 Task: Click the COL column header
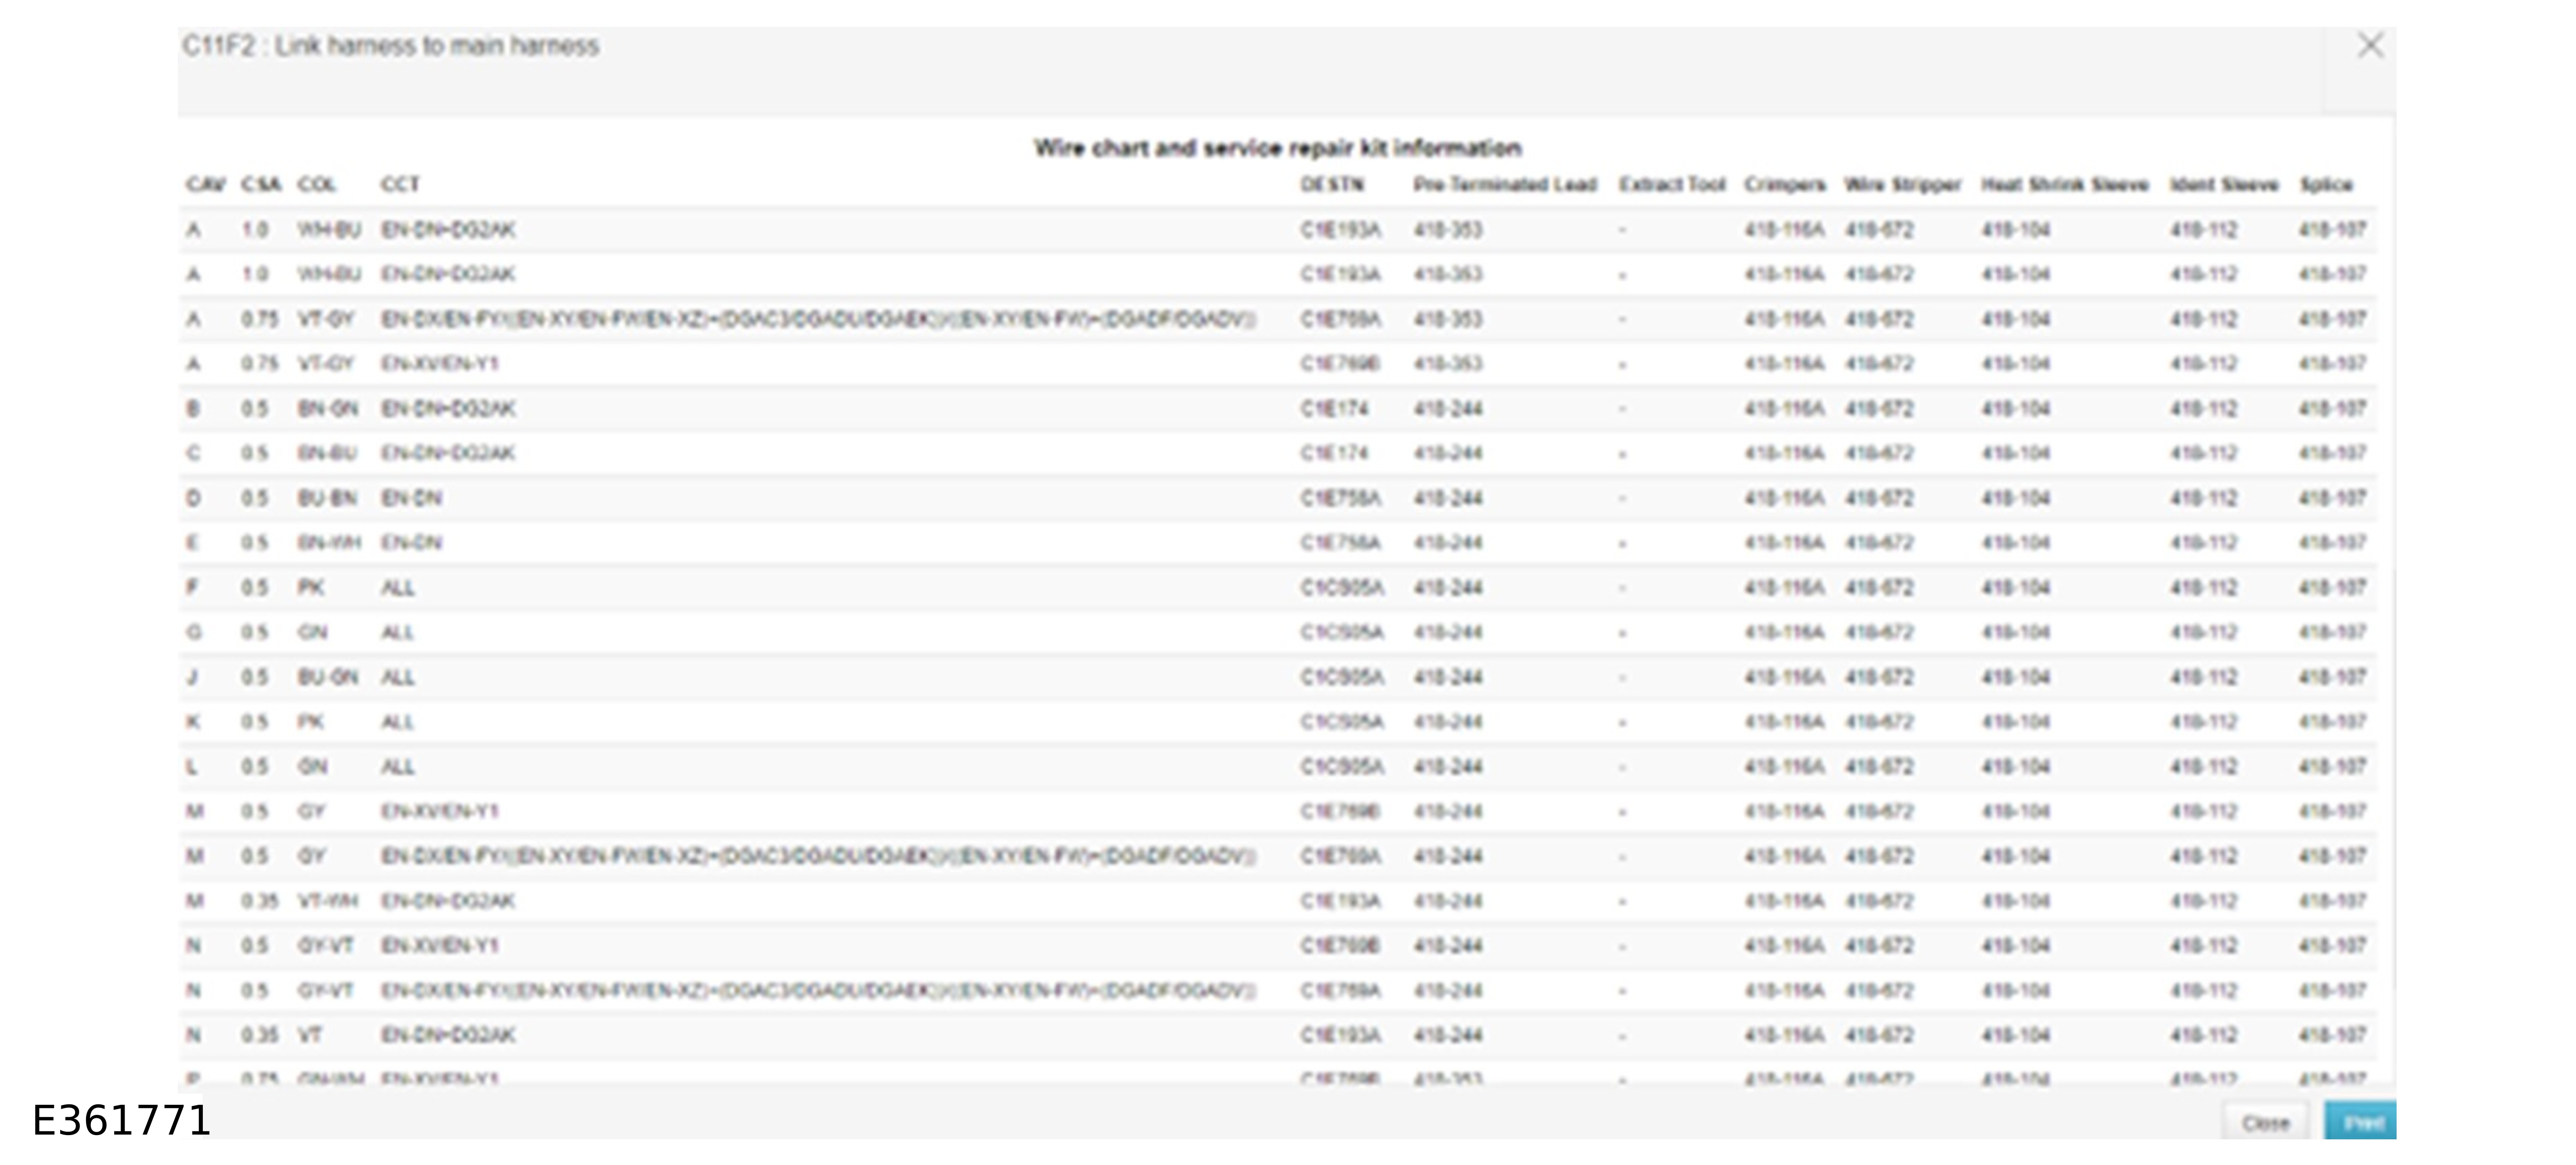317,185
